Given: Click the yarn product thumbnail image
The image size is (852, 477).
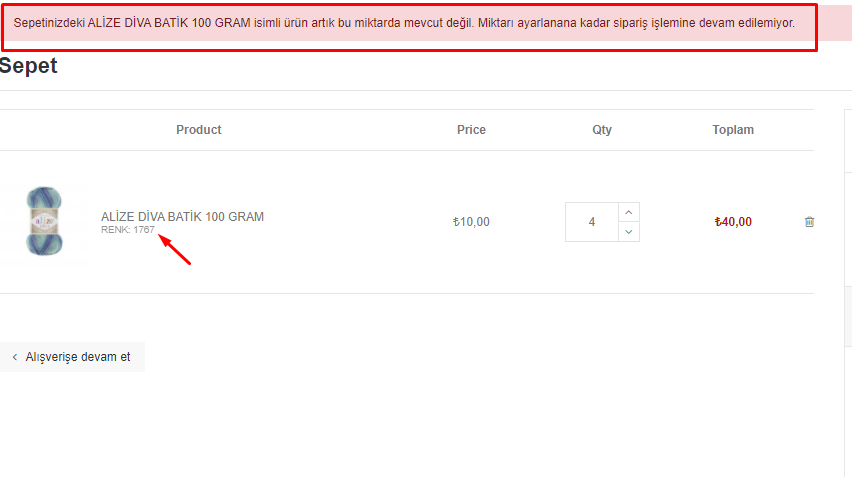Looking at the screenshot, I should [44, 221].
